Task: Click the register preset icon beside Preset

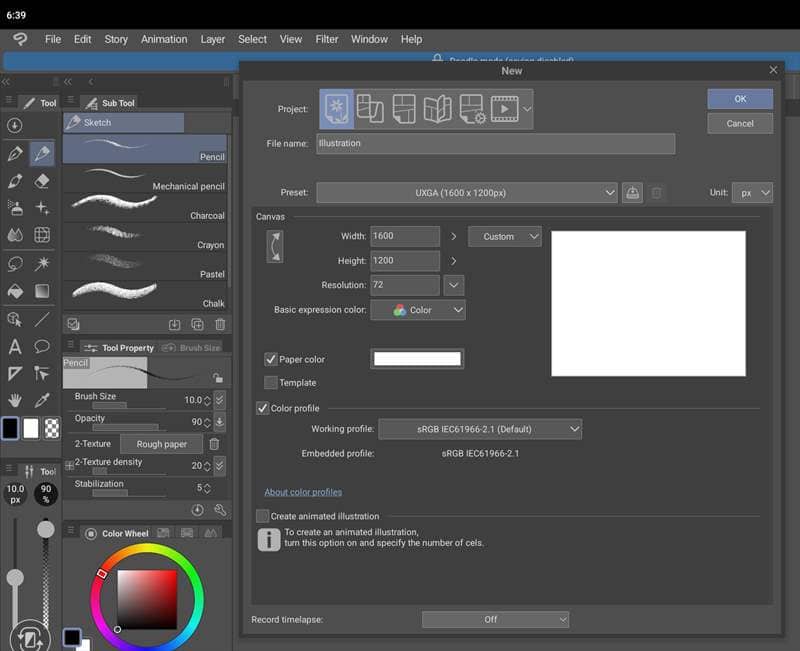Action: (x=632, y=193)
